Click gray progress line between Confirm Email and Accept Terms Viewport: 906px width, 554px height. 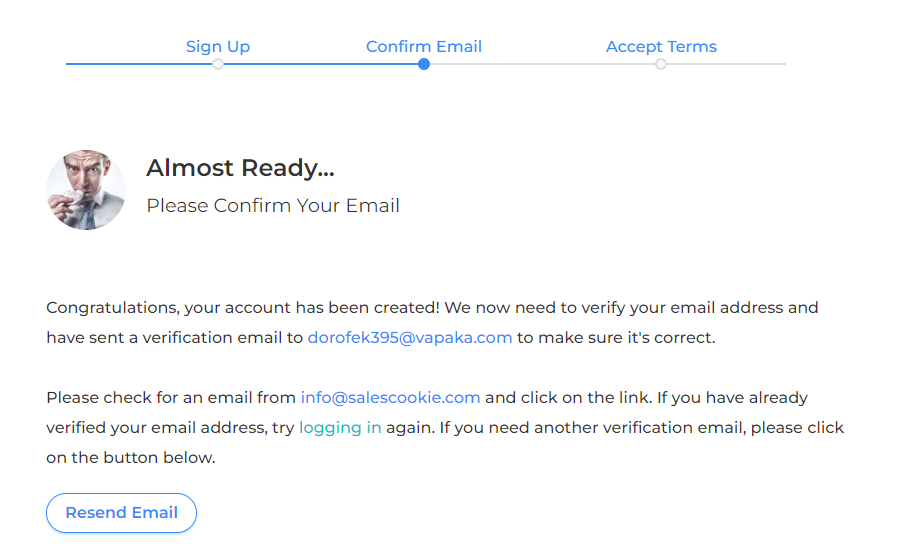click(543, 64)
